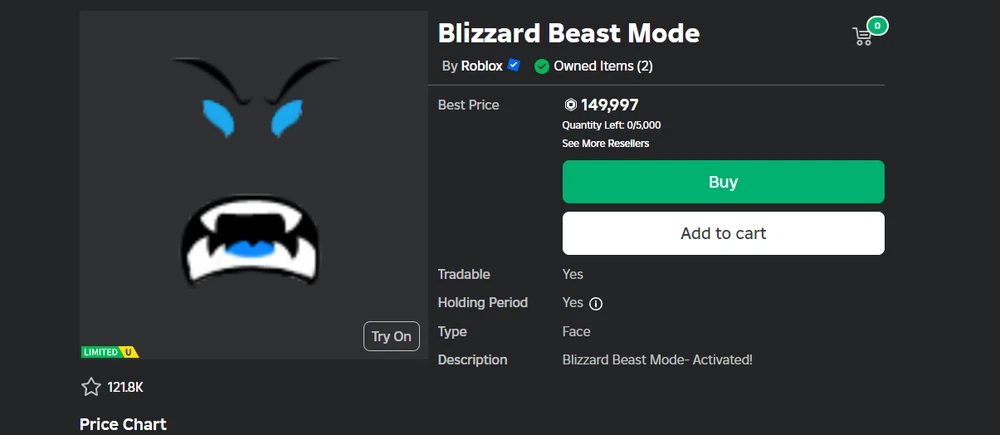This screenshot has height=435, width=1000.
Task: Open the See More Resellers link
Action: (x=605, y=143)
